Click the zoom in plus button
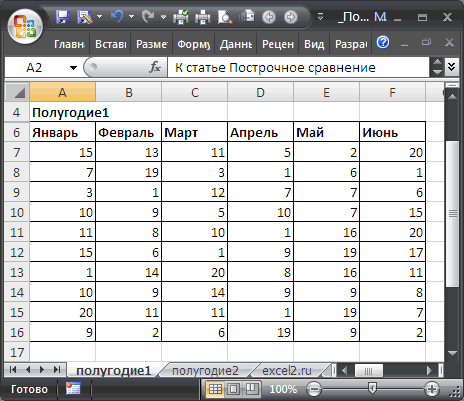This screenshot has width=464, height=401. pyautogui.click(x=432, y=389)
